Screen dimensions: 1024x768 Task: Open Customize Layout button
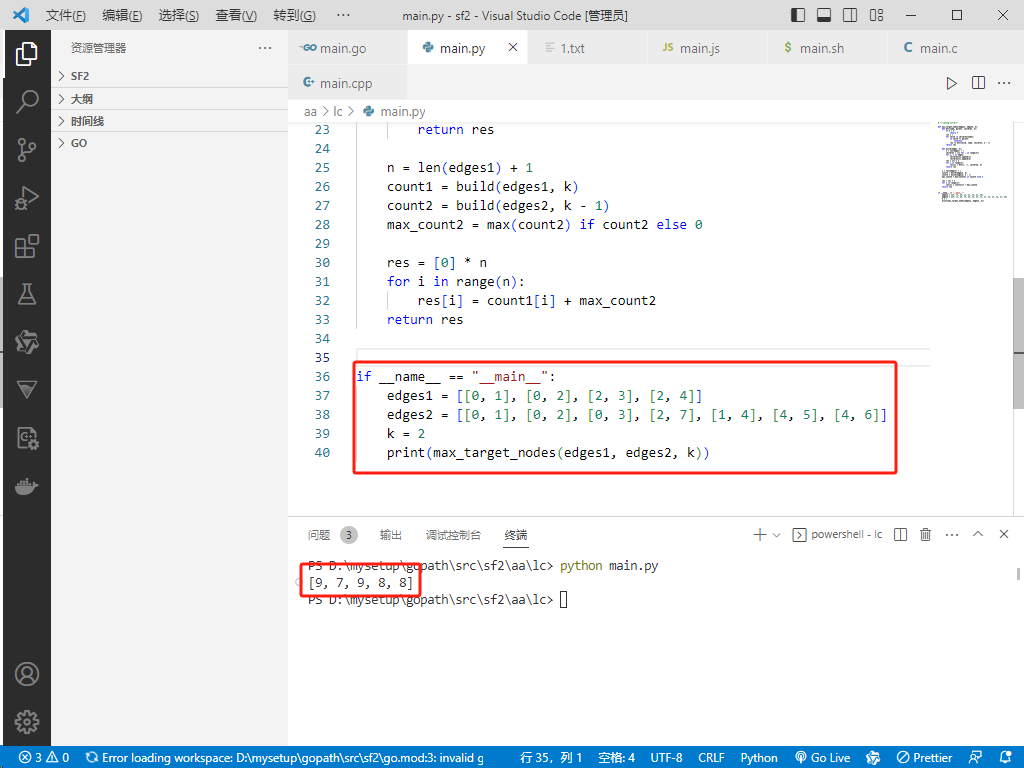pos(876,15)
